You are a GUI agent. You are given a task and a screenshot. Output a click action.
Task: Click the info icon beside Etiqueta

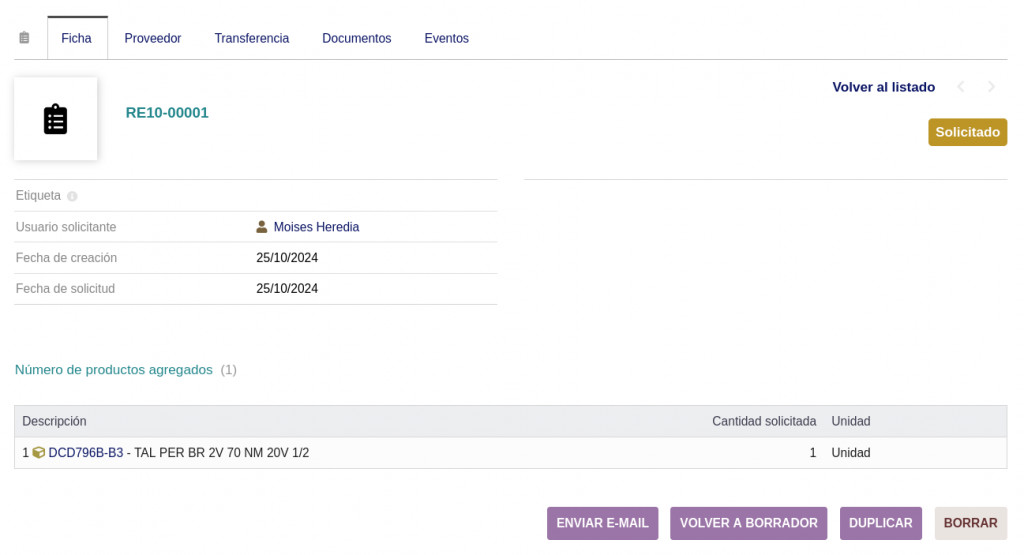point(72,196)
